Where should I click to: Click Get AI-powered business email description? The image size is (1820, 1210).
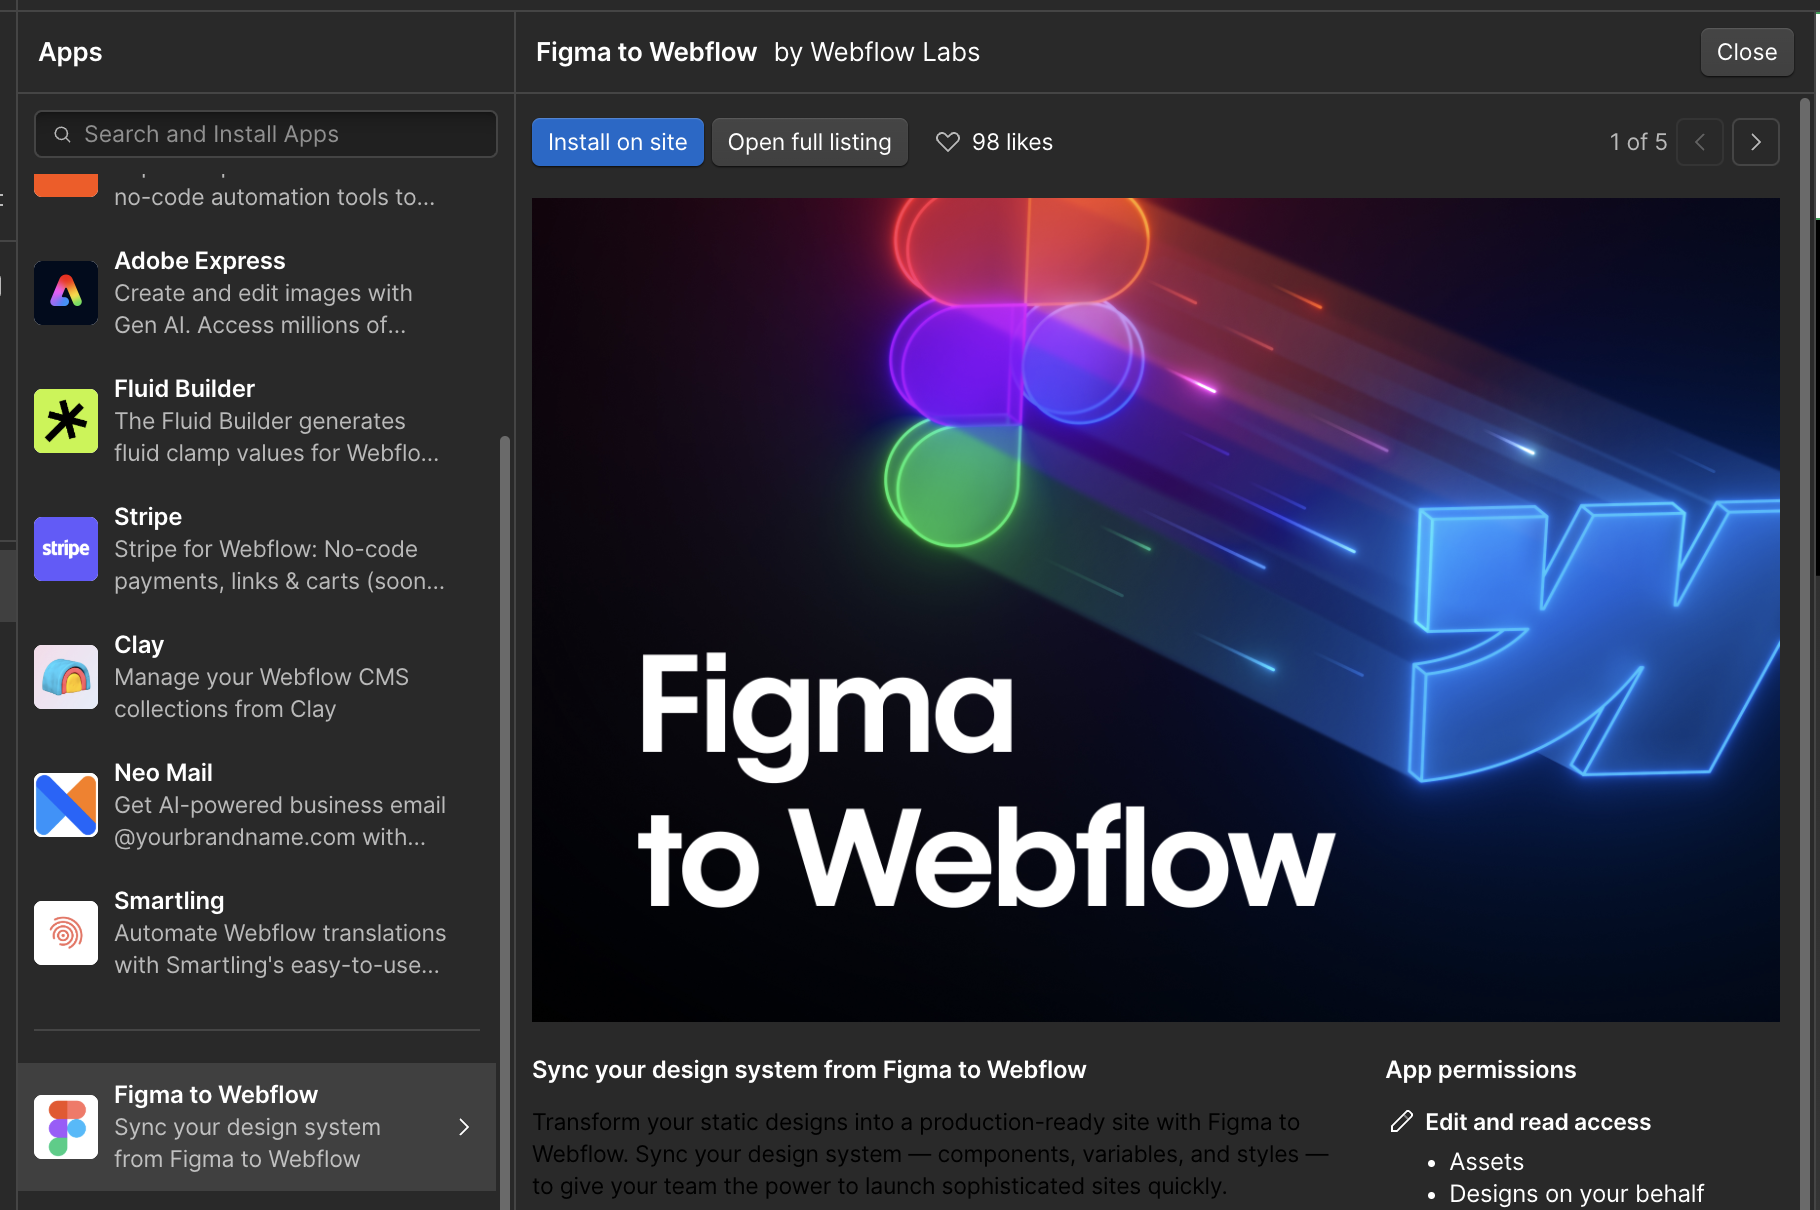click(280, 821)
